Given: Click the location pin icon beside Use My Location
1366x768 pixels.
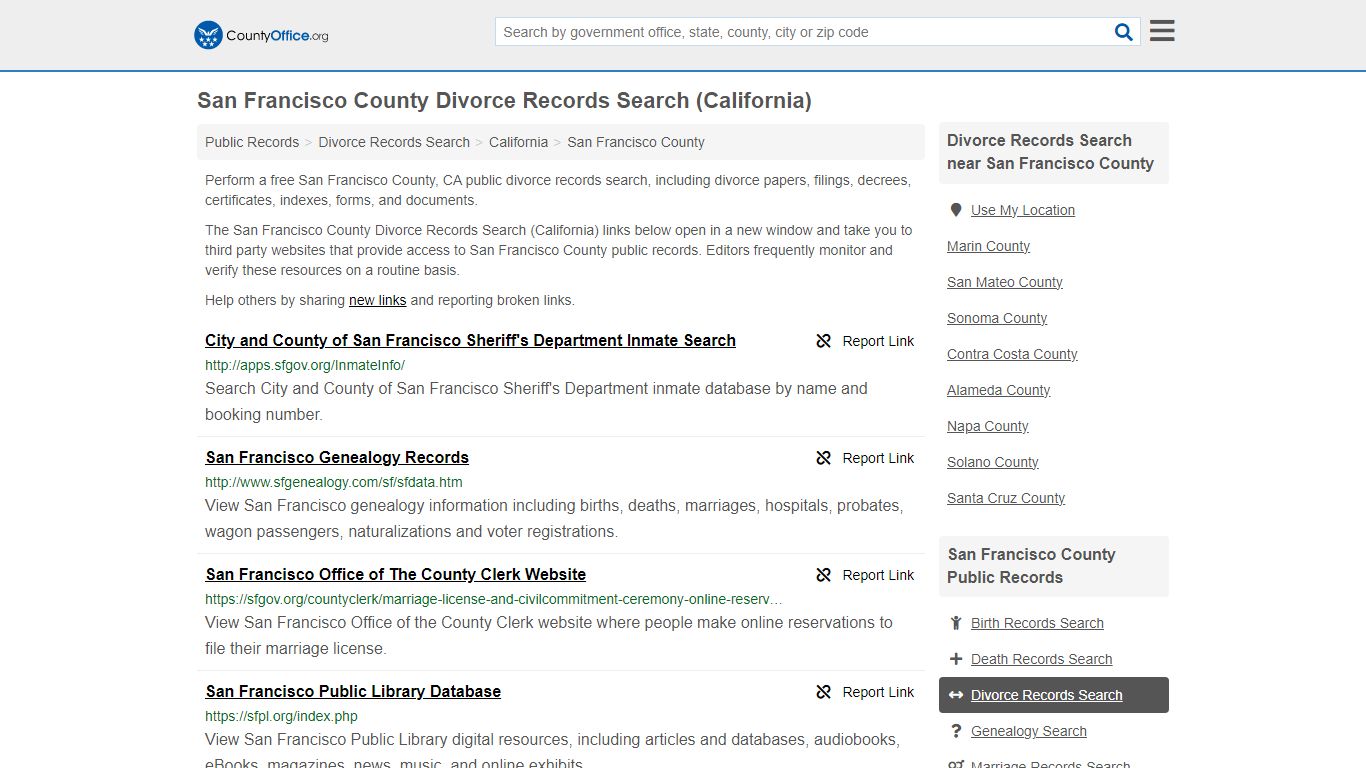Looking at the screenshot, I should click(x=956, y=210).
